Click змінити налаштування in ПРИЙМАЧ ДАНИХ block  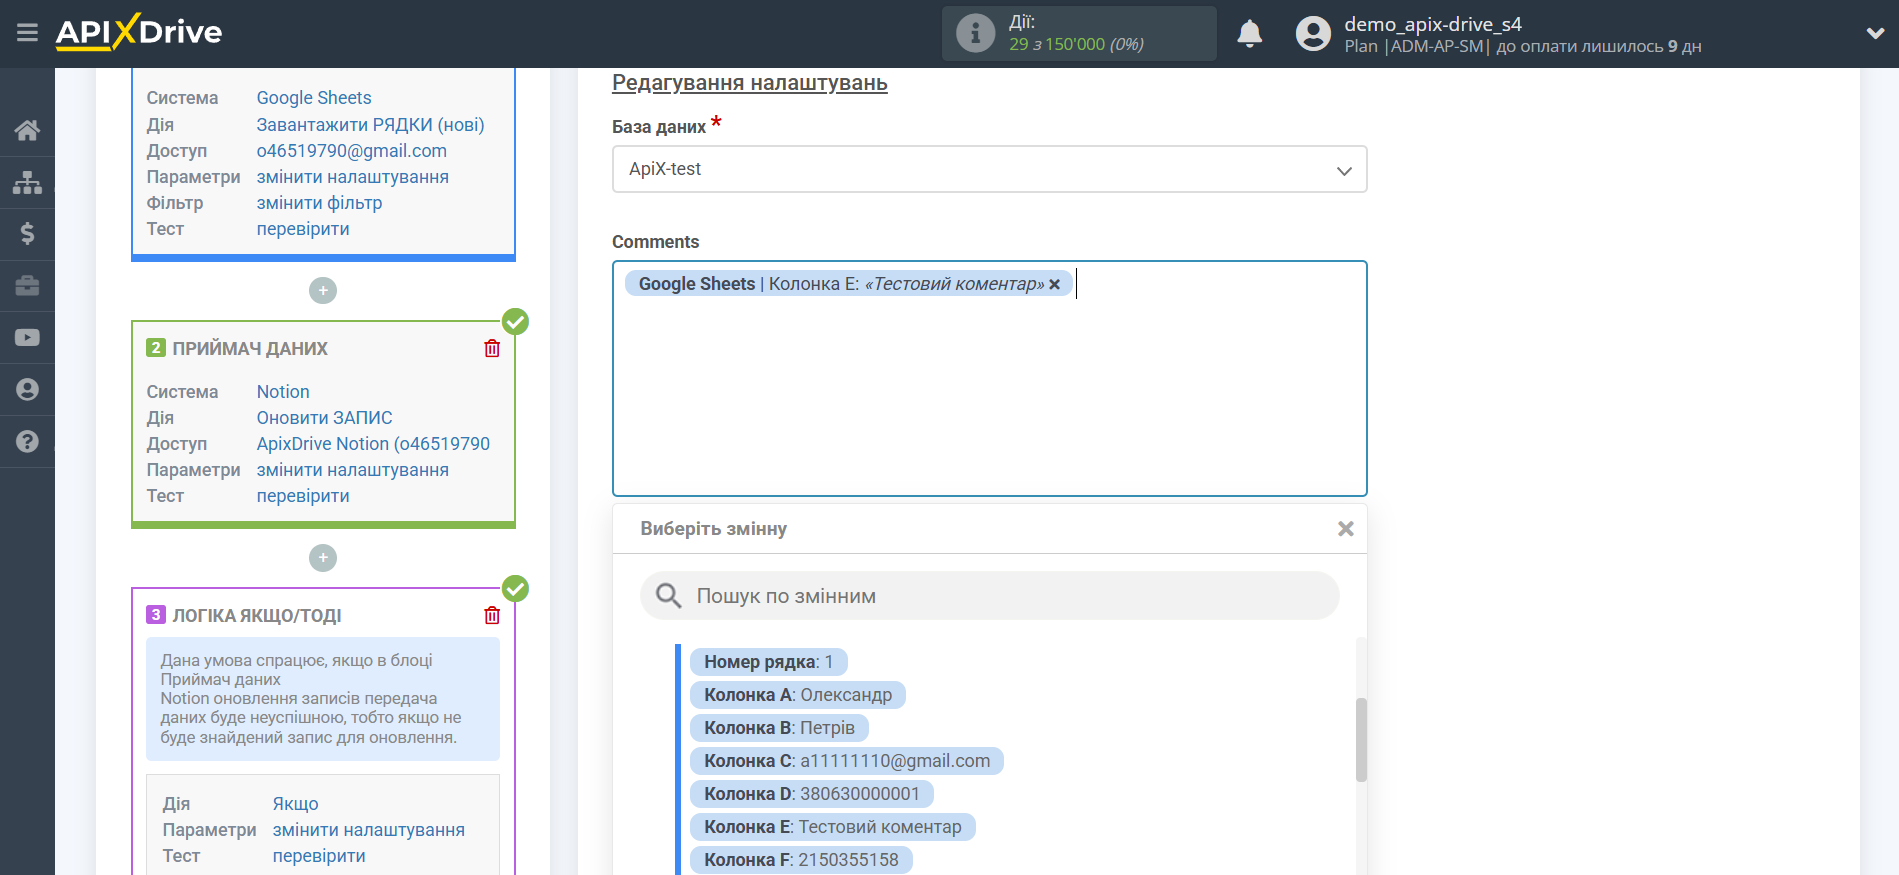pos(352,470)
